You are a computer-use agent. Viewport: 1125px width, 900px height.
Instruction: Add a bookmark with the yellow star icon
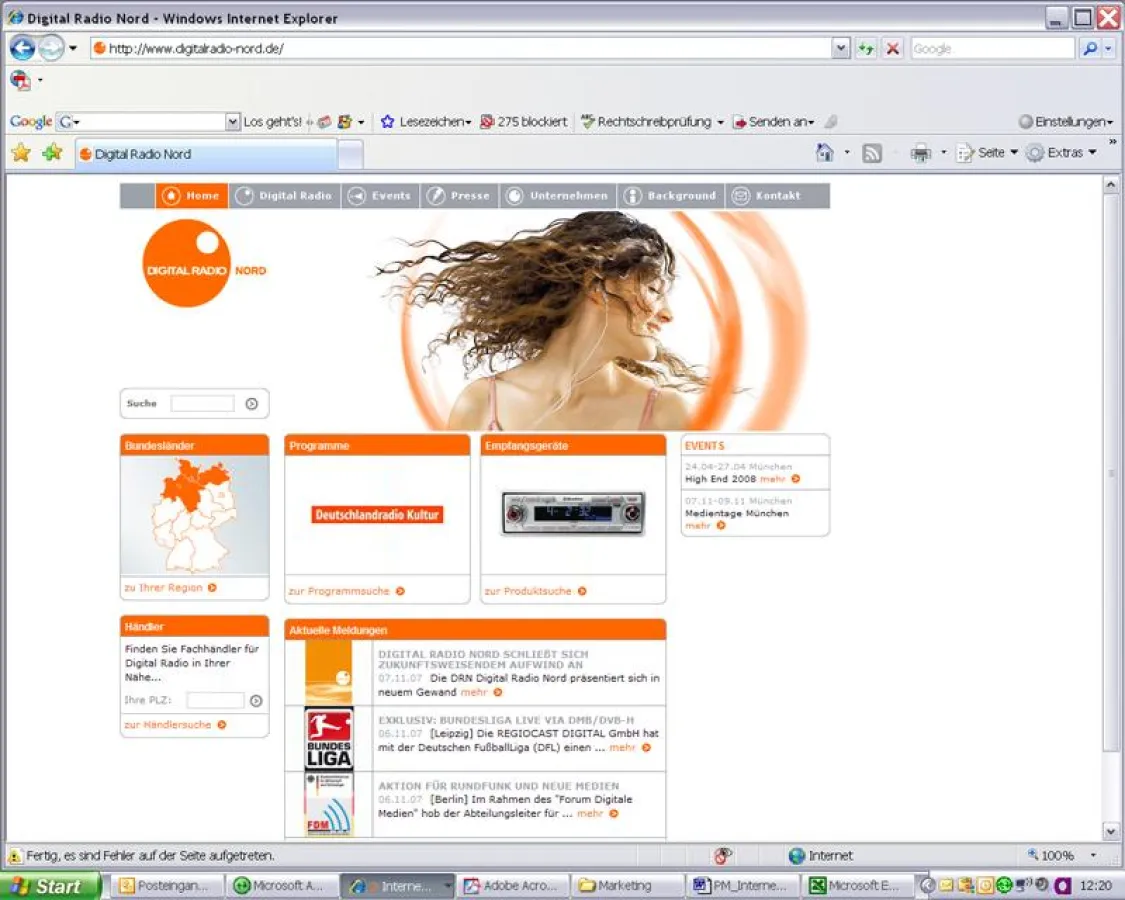point(20,152)
